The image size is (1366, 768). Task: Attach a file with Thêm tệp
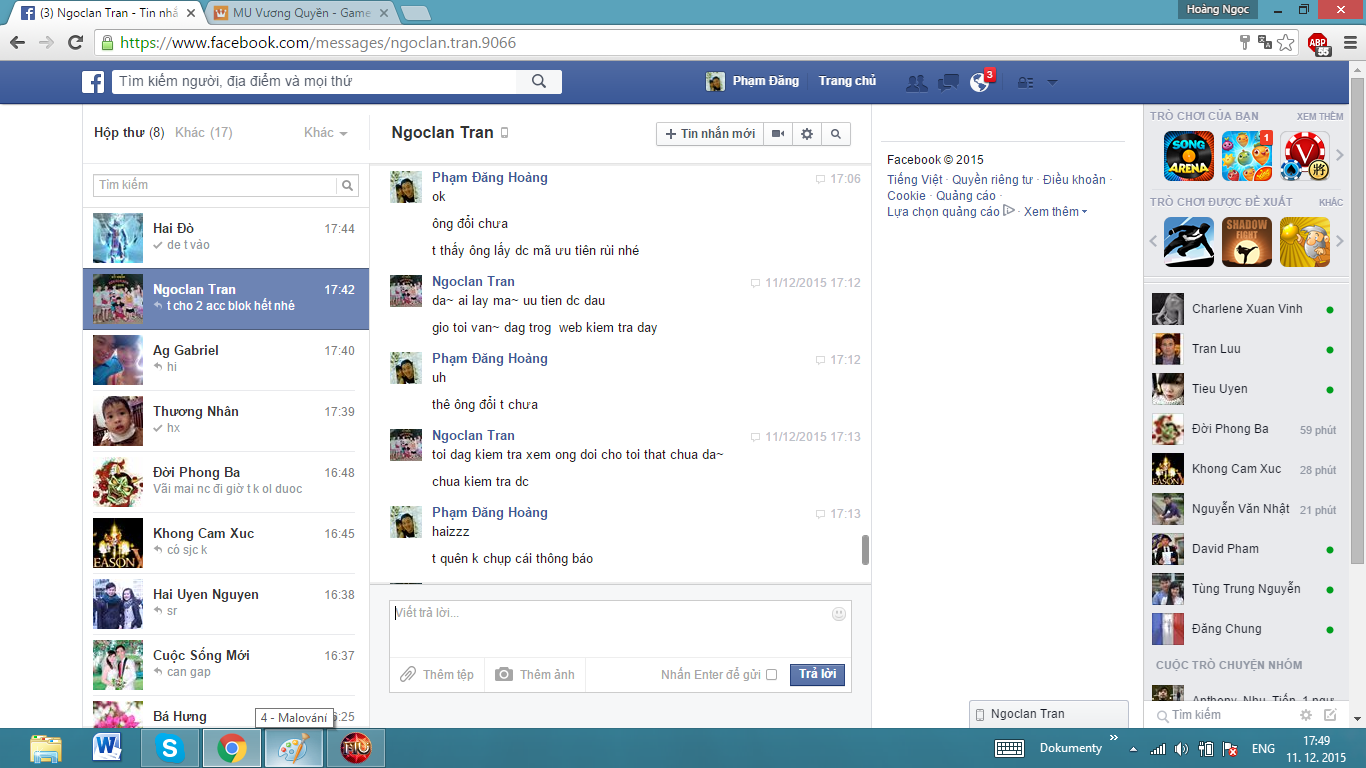coord(437,675)
